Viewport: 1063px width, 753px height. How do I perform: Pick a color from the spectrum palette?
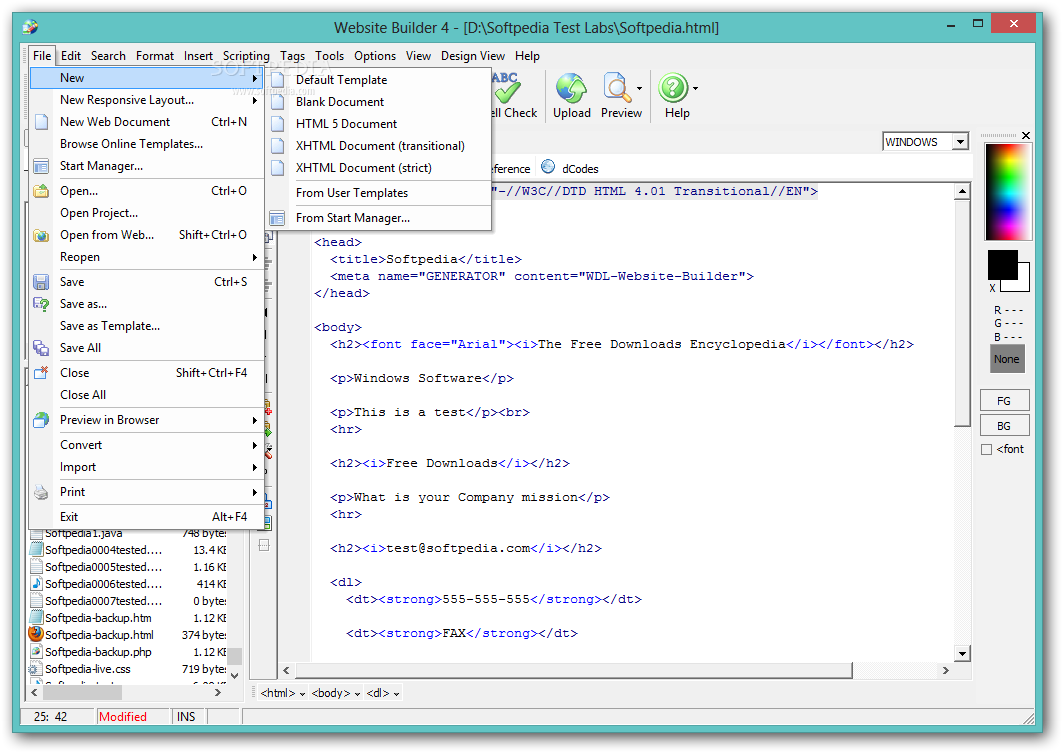[x=1008, y=192]
